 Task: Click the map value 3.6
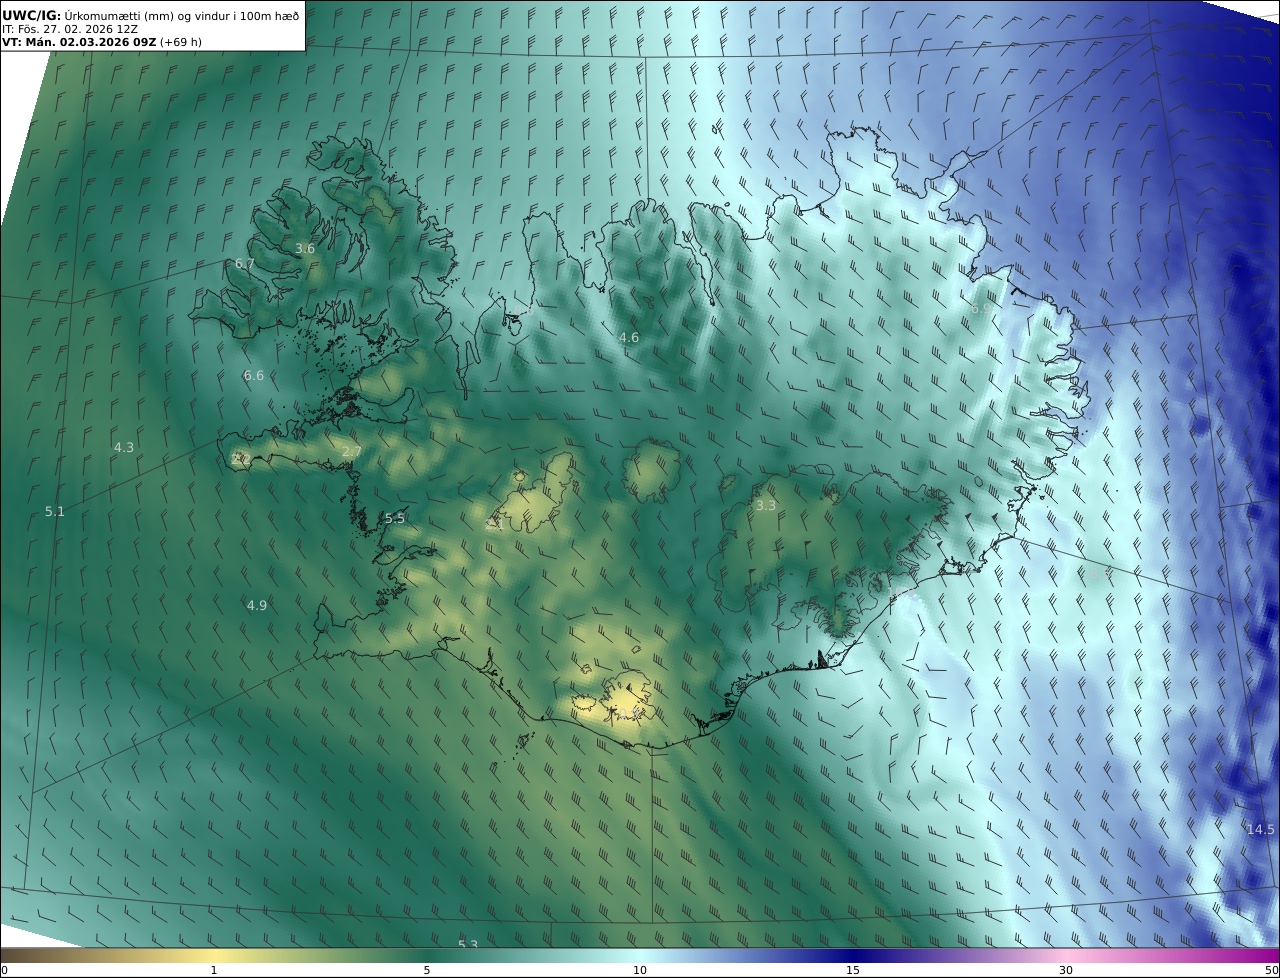(x=305, y=248)
